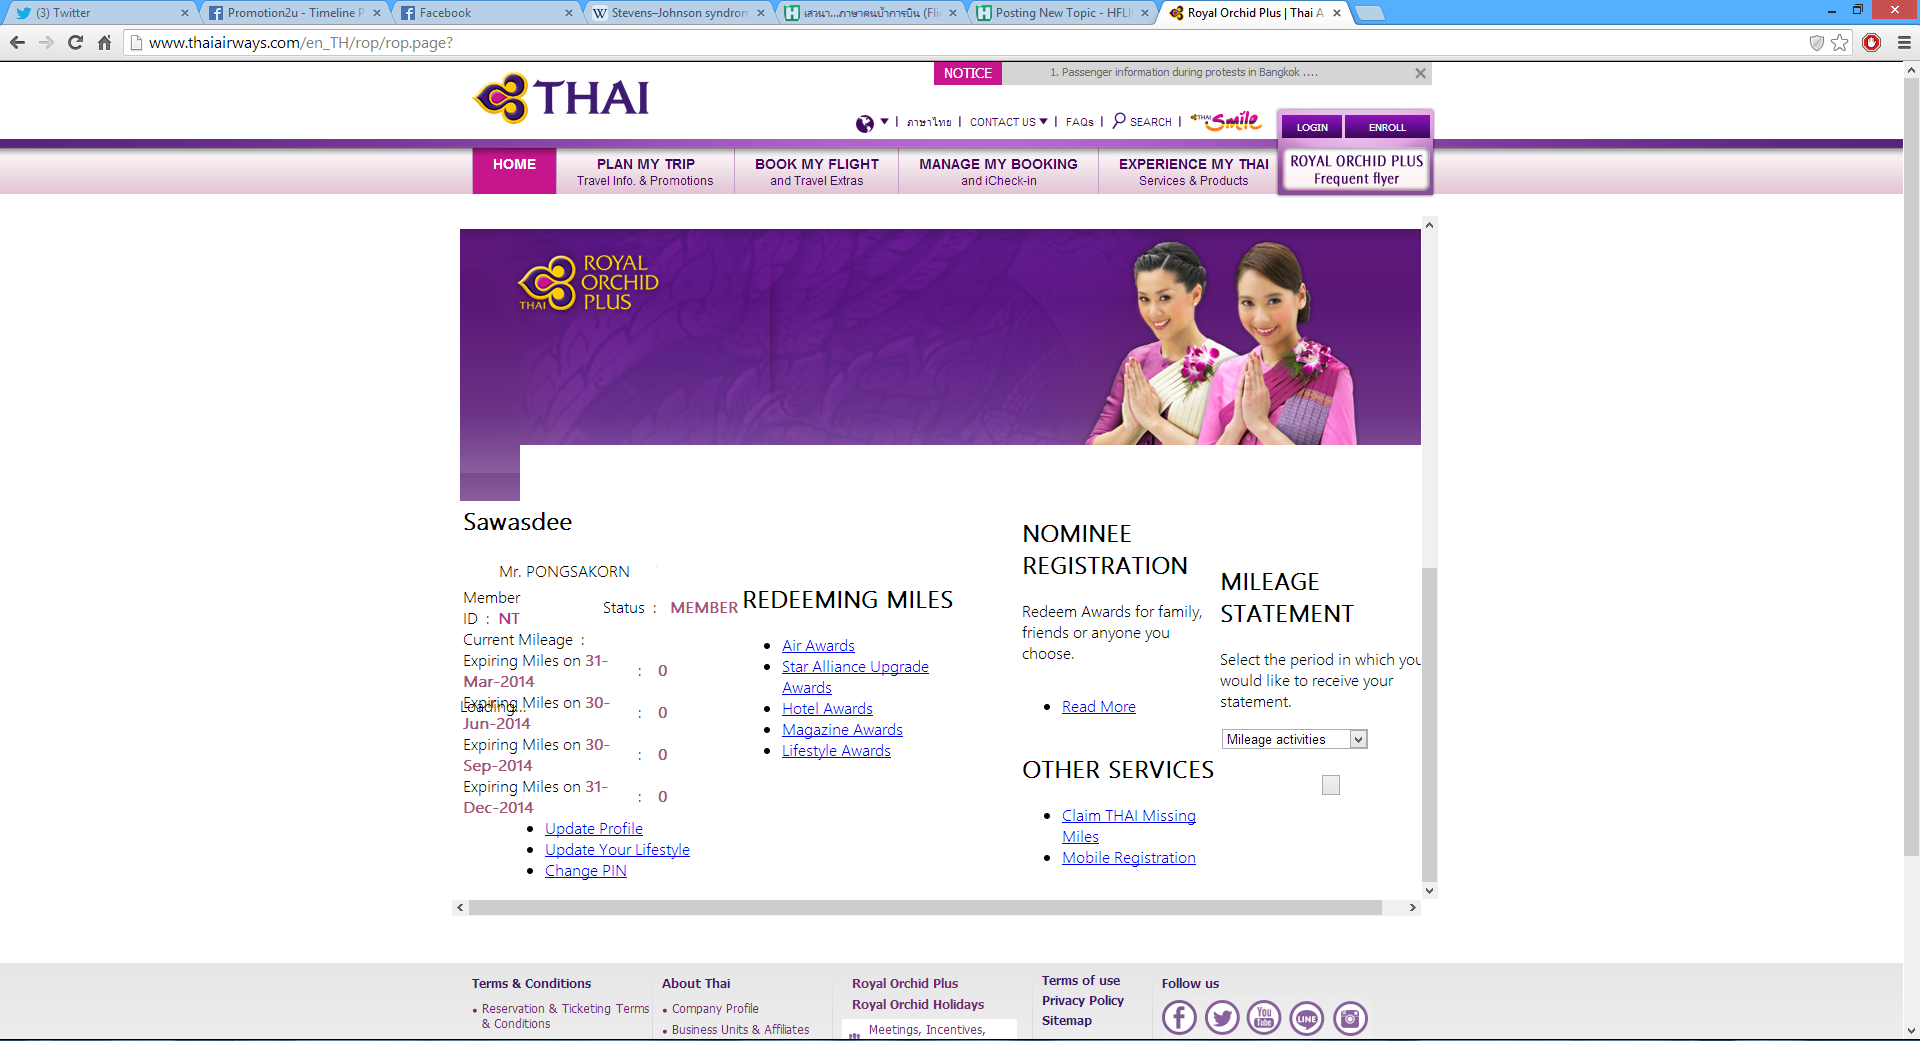Screen dimensions: 1920x1041
Task: Reload the page with the refresh icon
Action: [x=75, y=43]
